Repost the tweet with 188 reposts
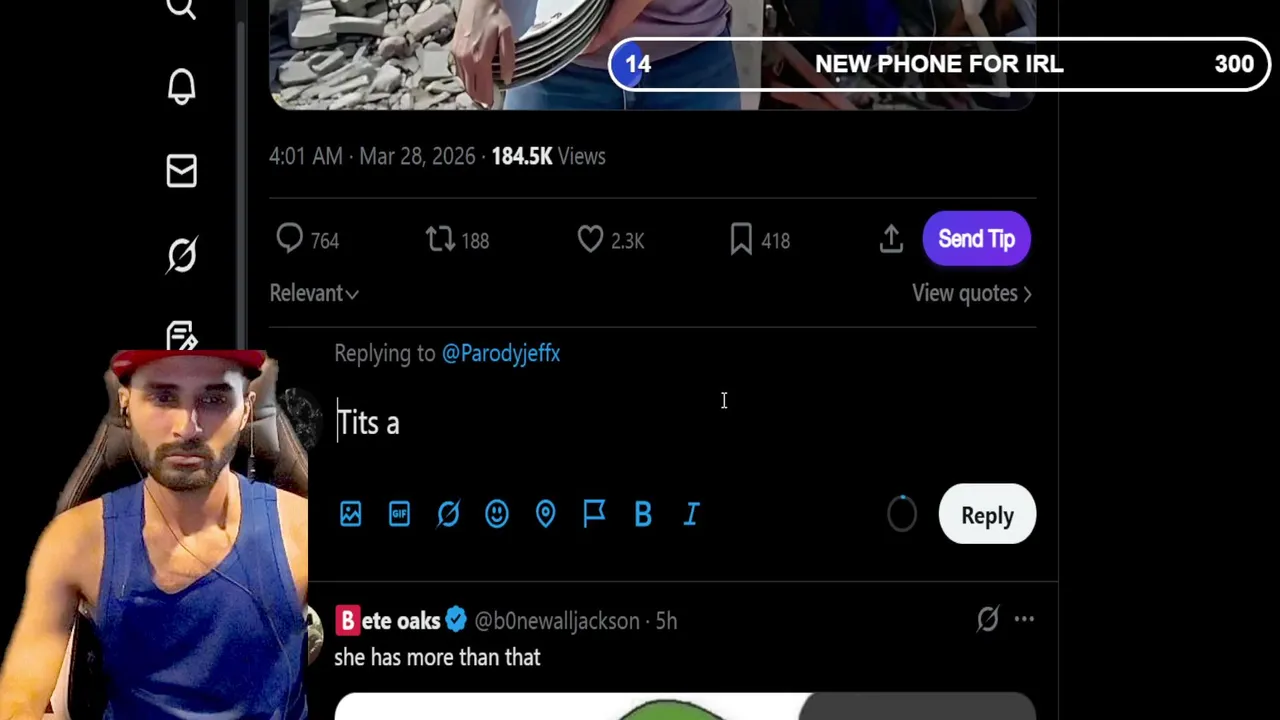 click(x=440, y=239)
